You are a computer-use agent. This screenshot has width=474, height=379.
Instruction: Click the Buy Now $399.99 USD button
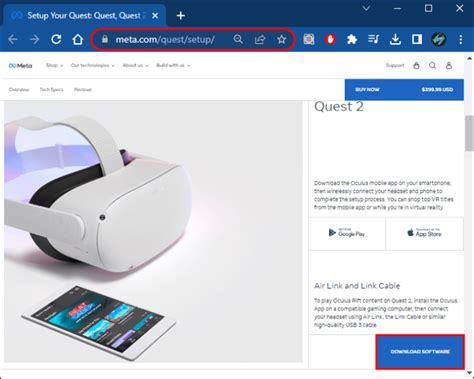pyautogui.click(x=404, y=90)
